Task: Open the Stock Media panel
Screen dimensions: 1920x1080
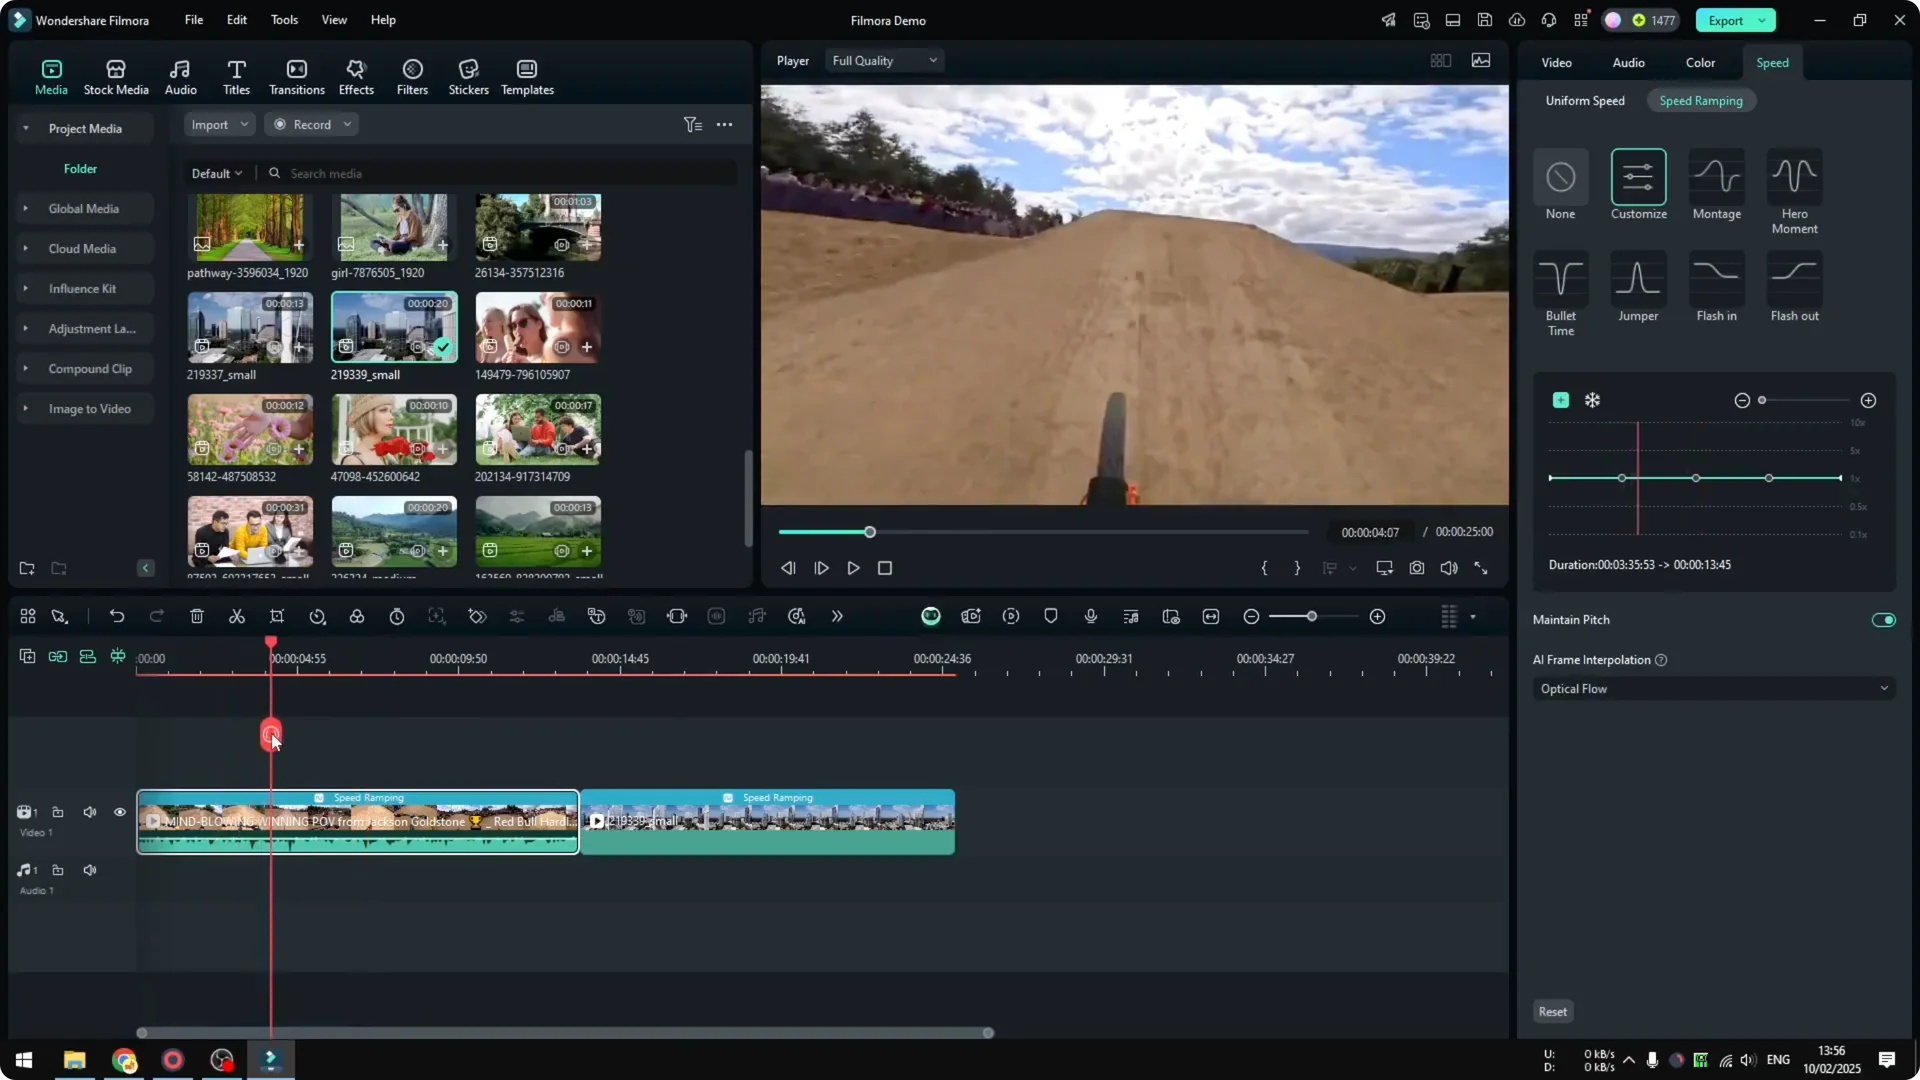Action: [115, 75]
